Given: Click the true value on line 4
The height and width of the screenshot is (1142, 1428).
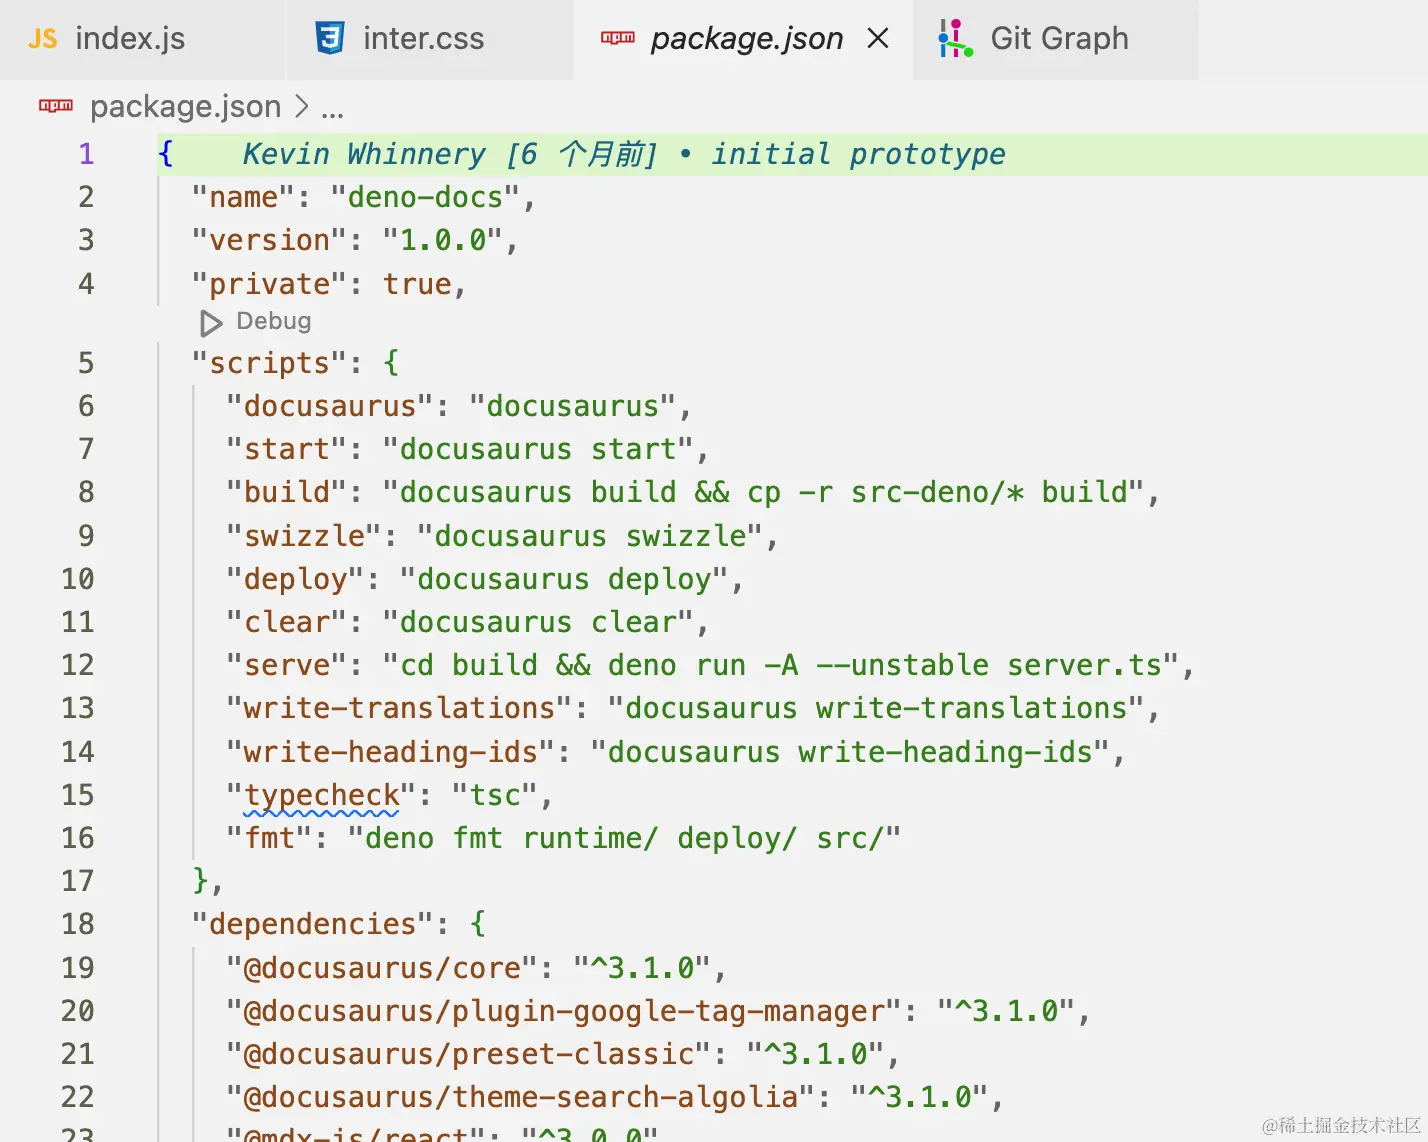Looking at the screenshot, I should (x=417, y=284).
